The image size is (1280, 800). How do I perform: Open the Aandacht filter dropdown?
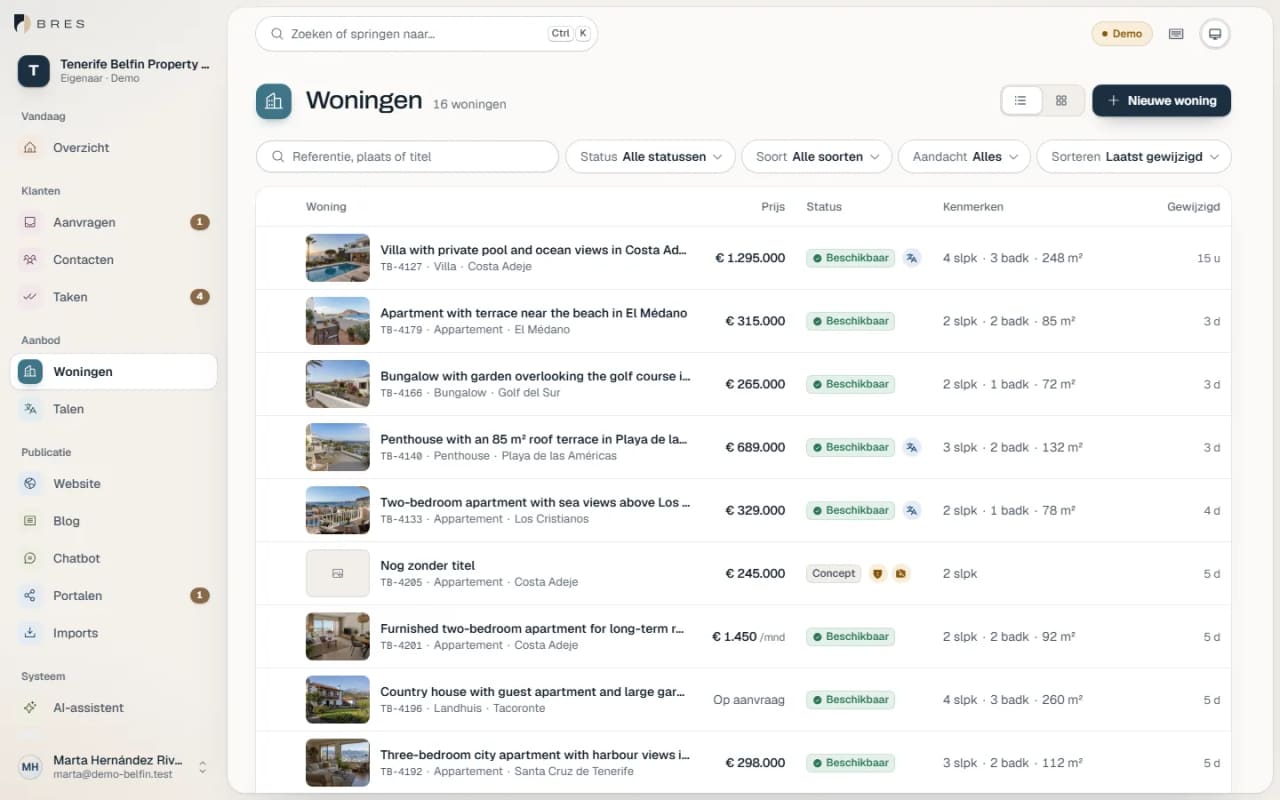click(x=965, y=157)
